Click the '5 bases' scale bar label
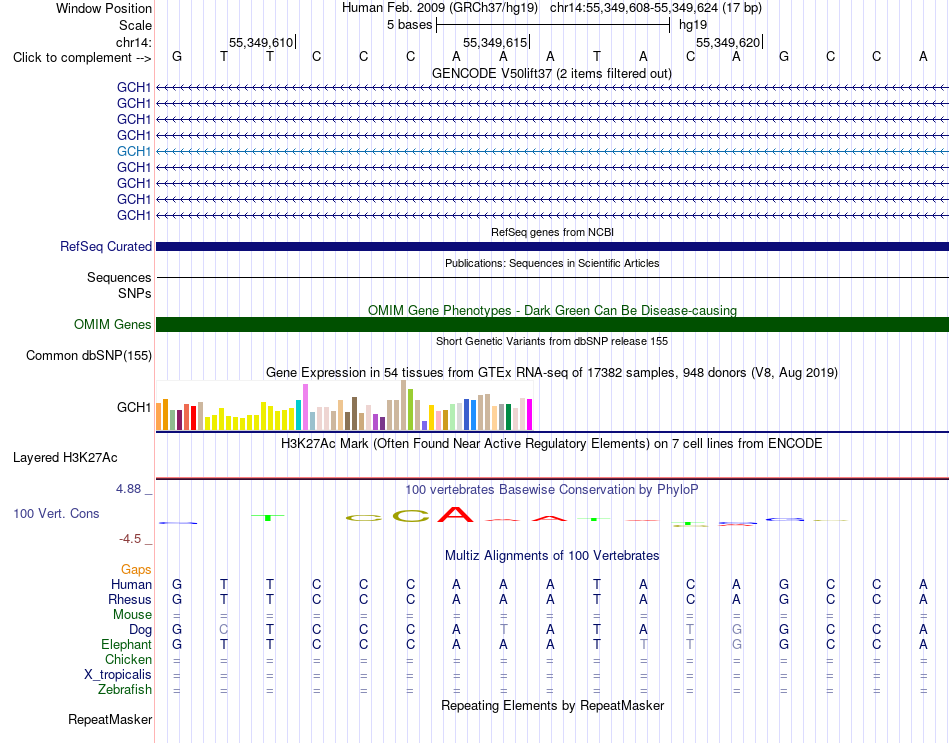The height and width of the screenshot is (743, 950). pyautogui.click(x=410, y=25)
